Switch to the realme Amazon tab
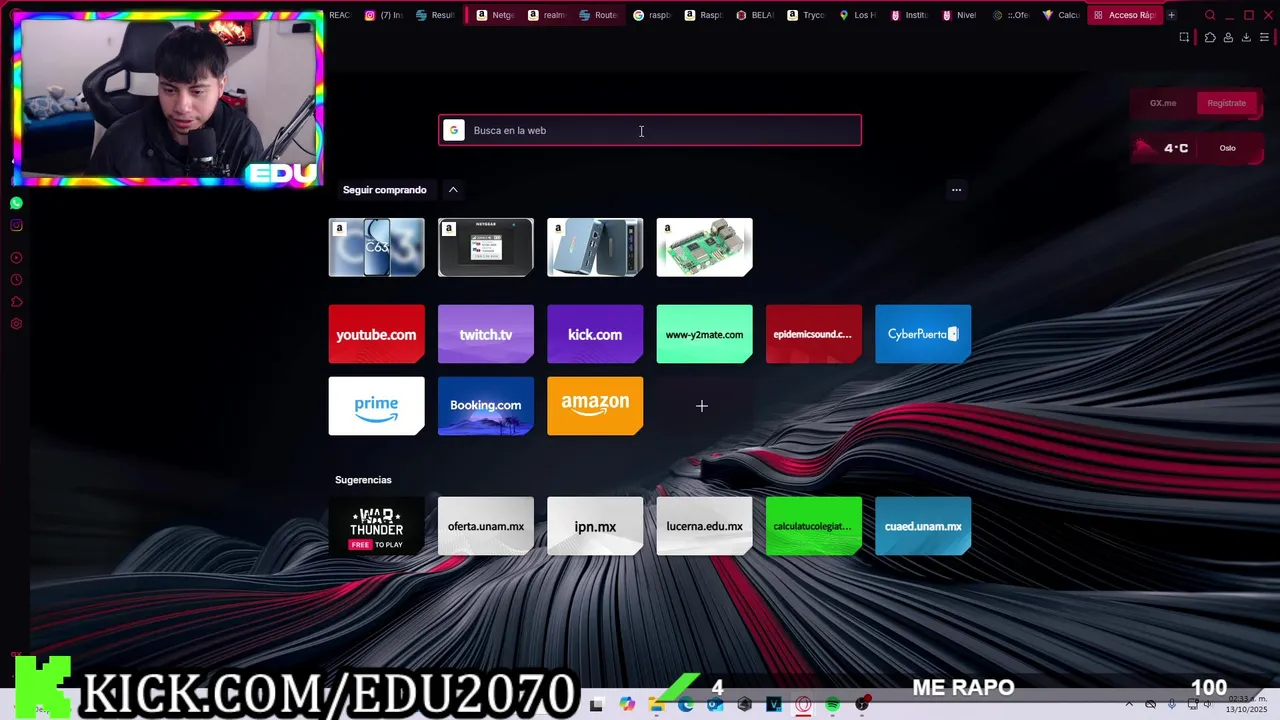The height and width of the screenshot is (720, 1280). tap(546, 15)
